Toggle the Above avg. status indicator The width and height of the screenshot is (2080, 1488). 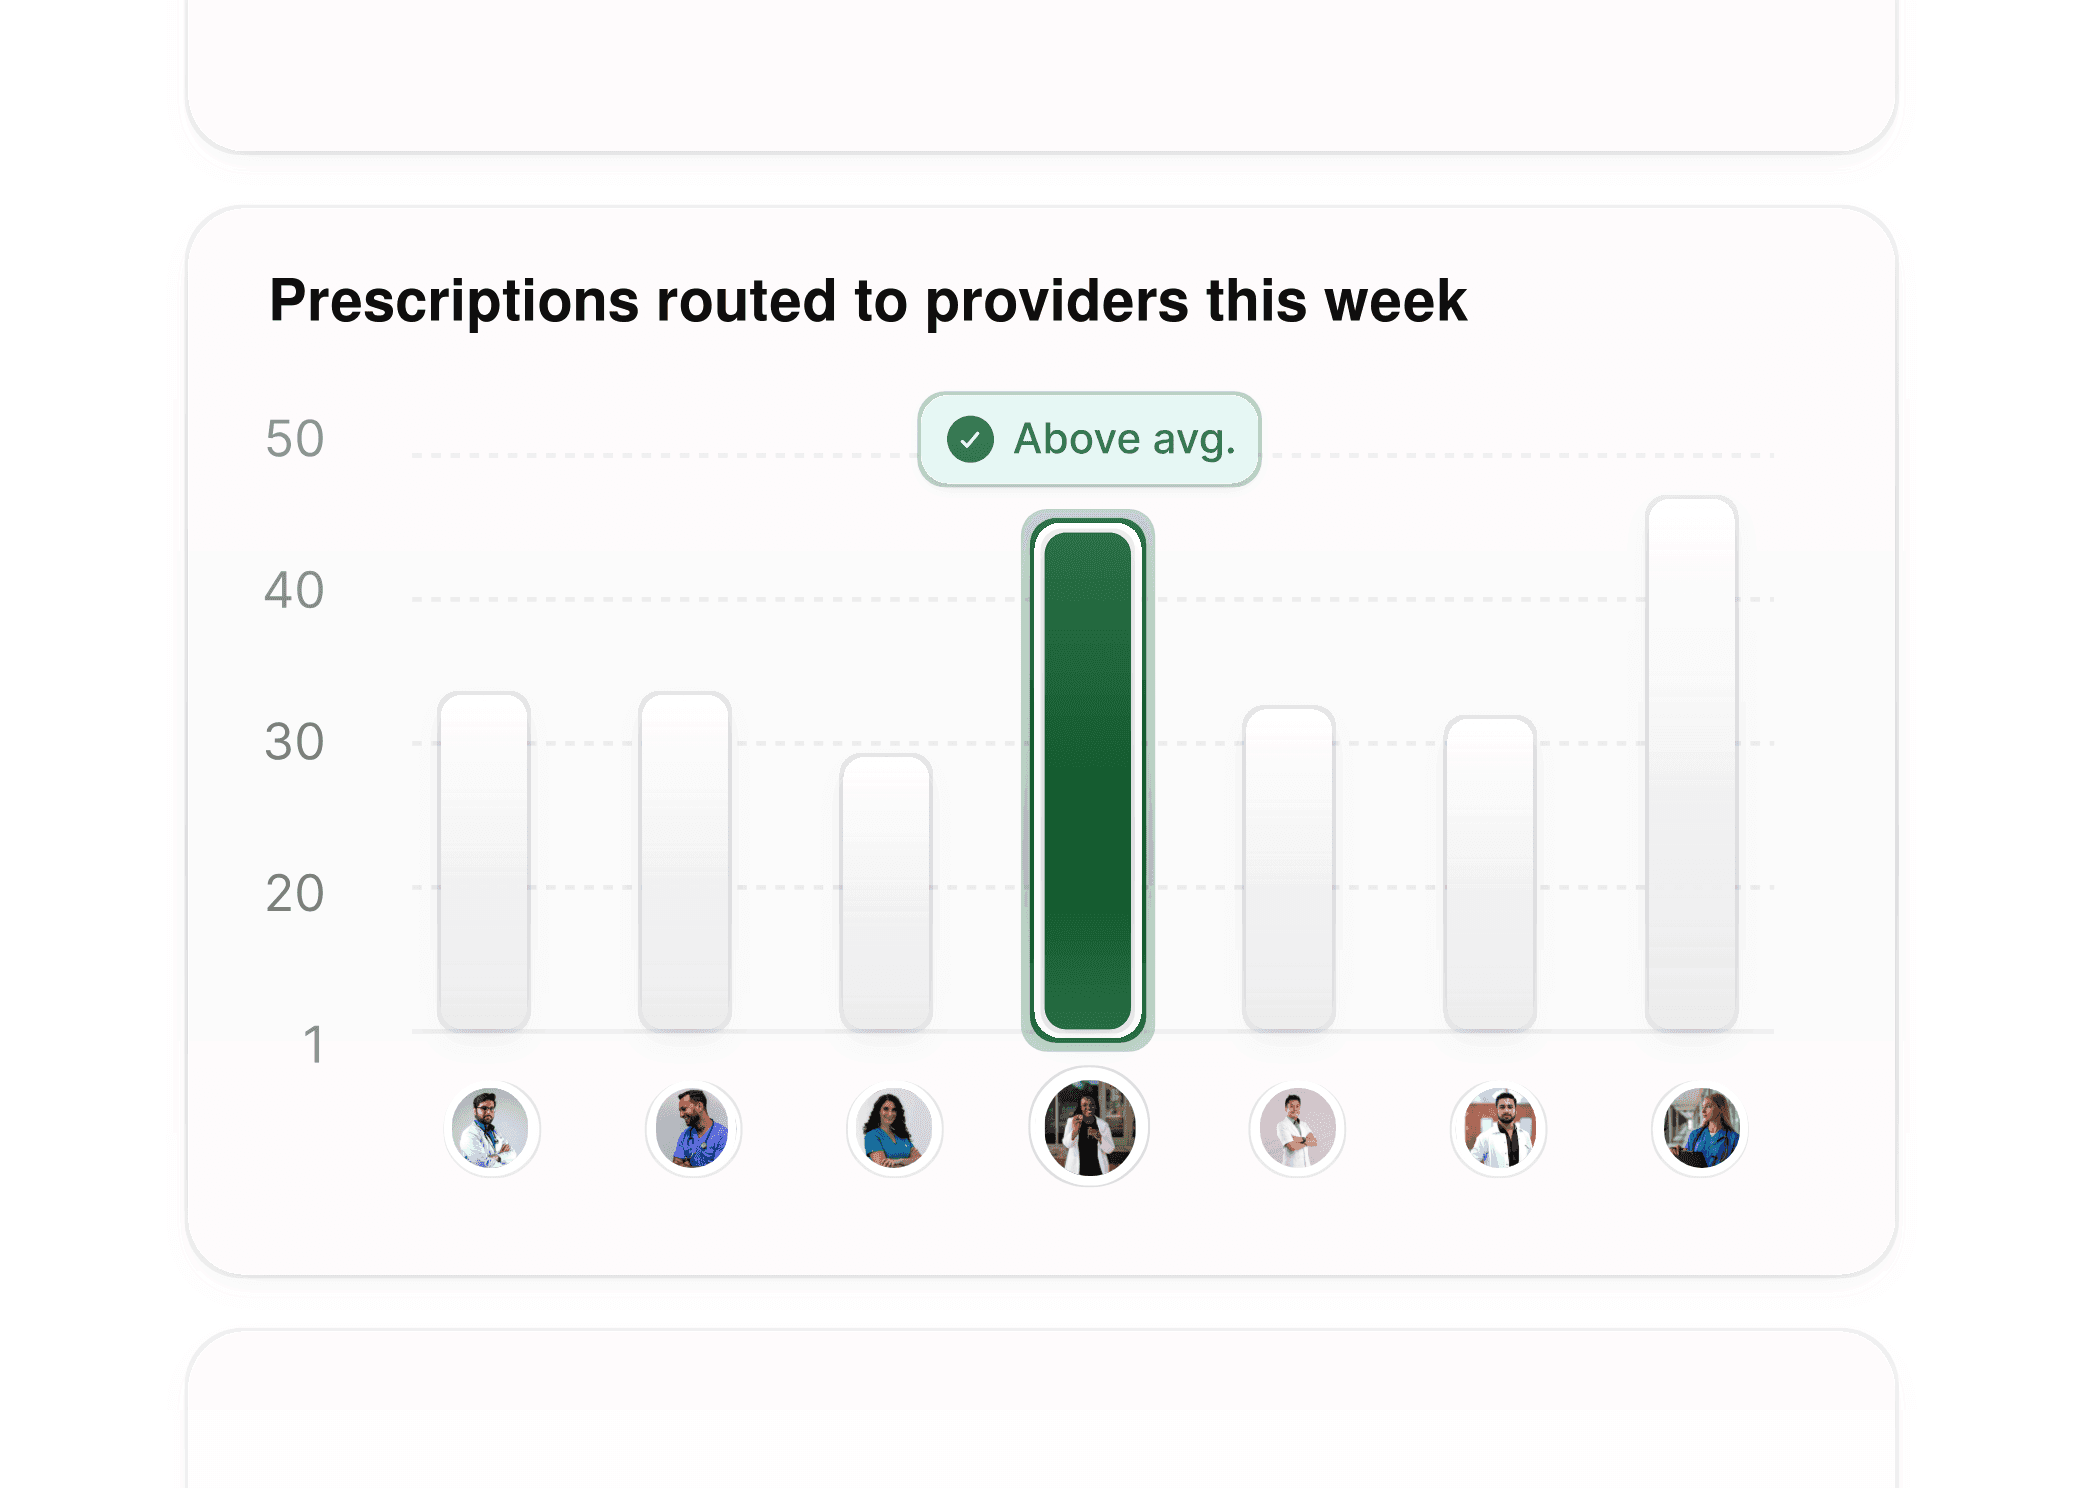1088,438
